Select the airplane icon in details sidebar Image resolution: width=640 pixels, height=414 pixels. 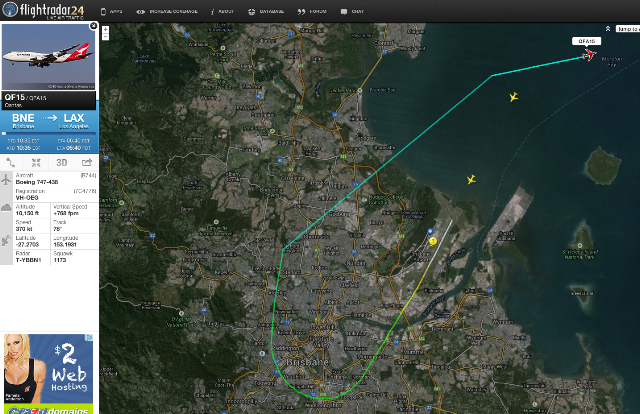pos(6,179)
